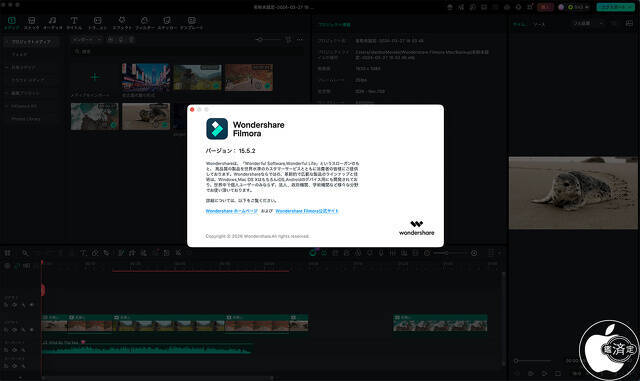Open the Wondershare homepage link
The height and width of the screenshot is (381, 640).
click(x=231, y=211)
